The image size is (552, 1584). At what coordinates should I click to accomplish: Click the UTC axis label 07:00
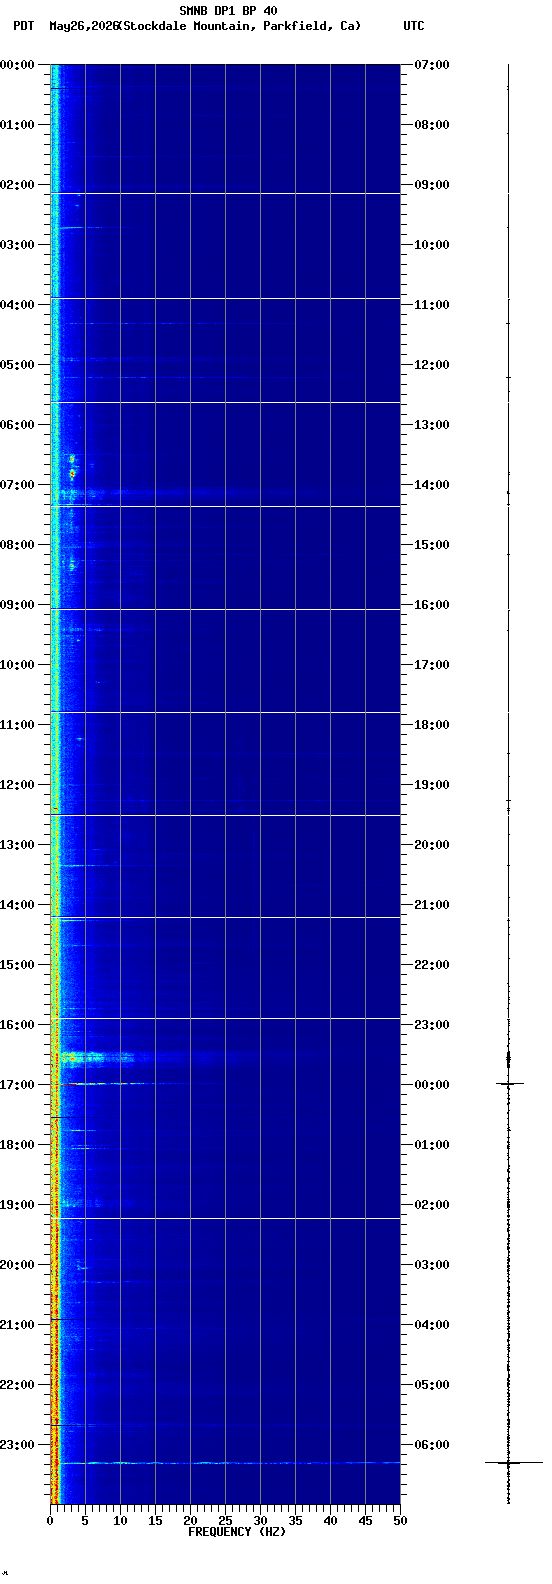coord(432,65)
